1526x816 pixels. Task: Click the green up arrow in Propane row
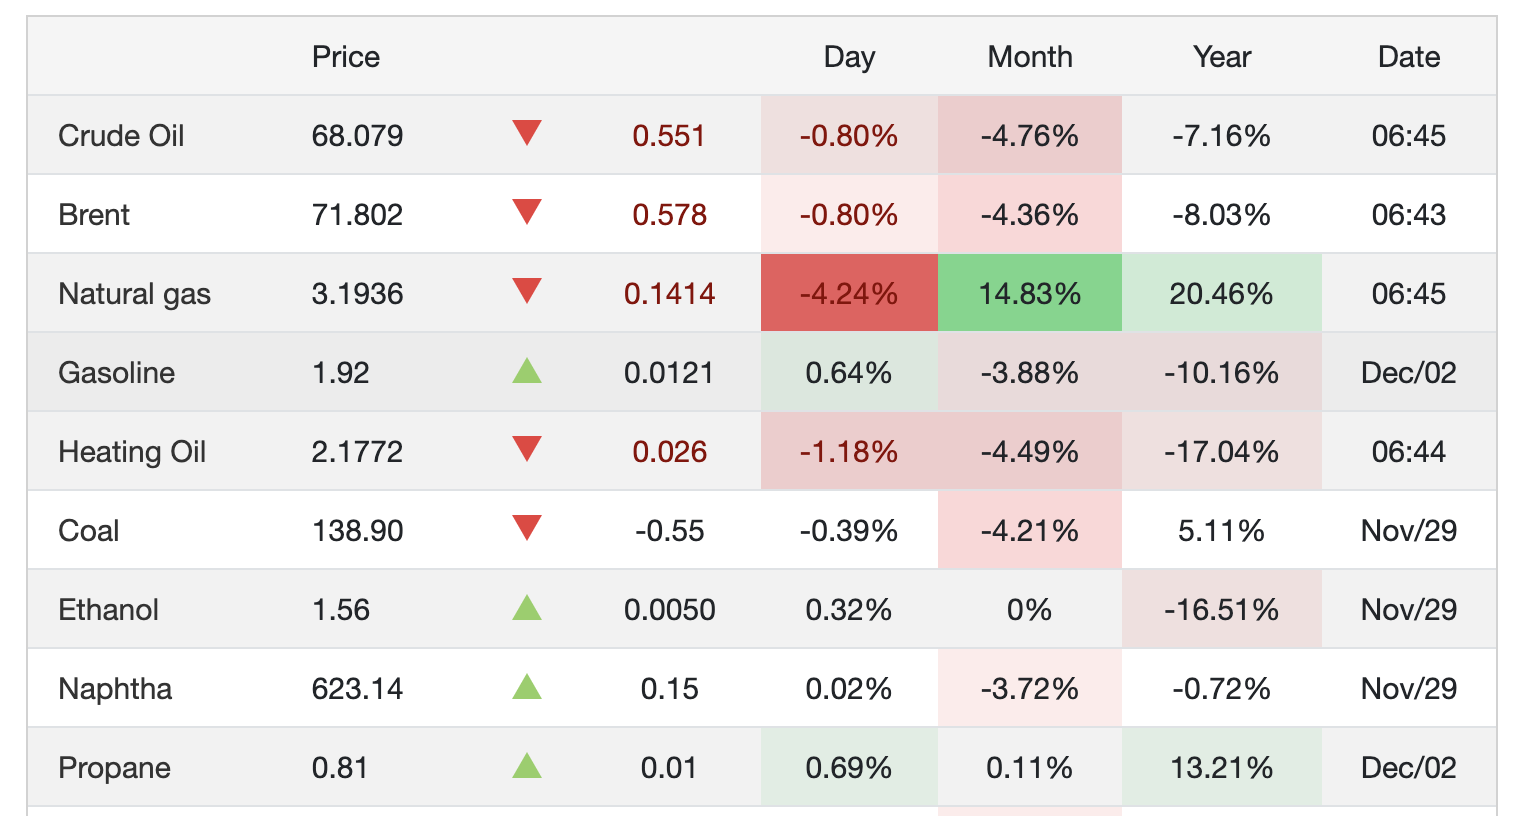[527, 766]
